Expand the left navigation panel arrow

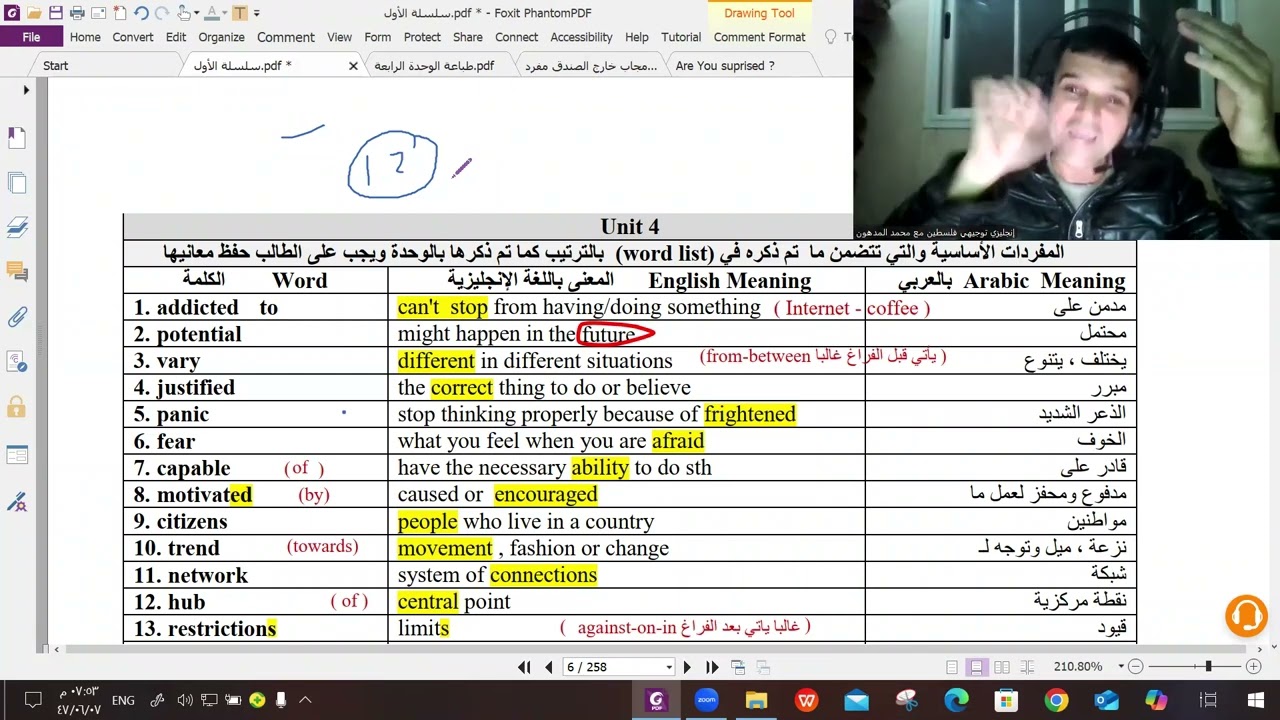point(26,90)
